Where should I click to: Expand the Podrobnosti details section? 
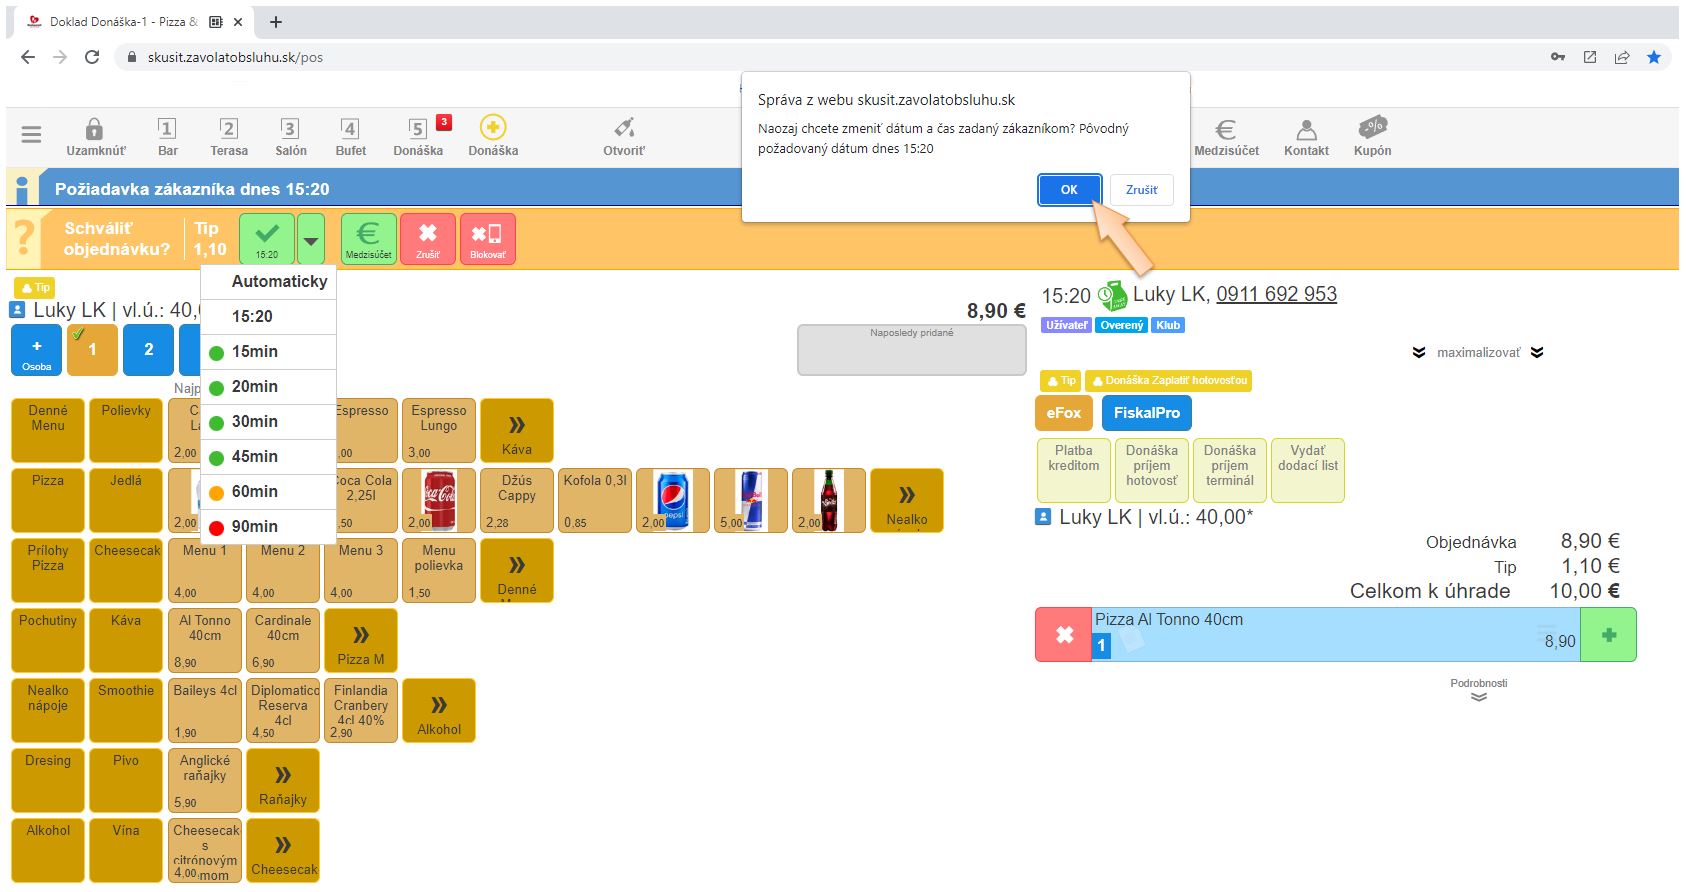click(x=1479, y=691)
